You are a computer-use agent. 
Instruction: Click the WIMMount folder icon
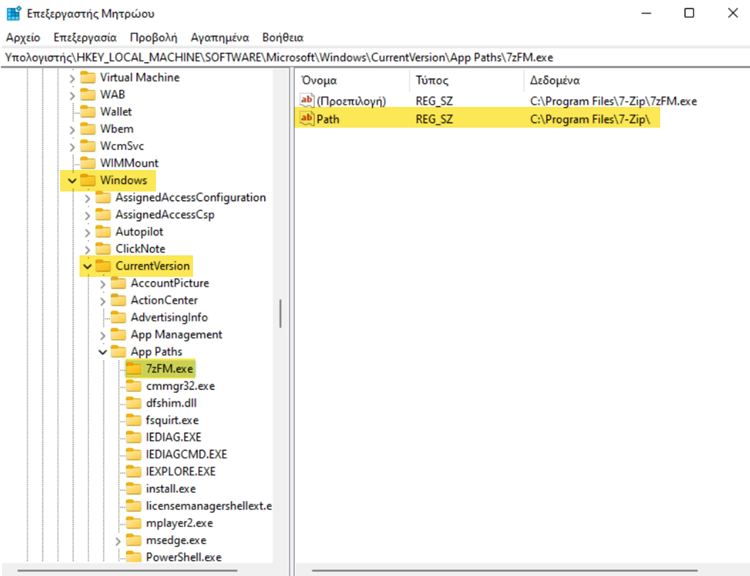click(x=88, y=163)
